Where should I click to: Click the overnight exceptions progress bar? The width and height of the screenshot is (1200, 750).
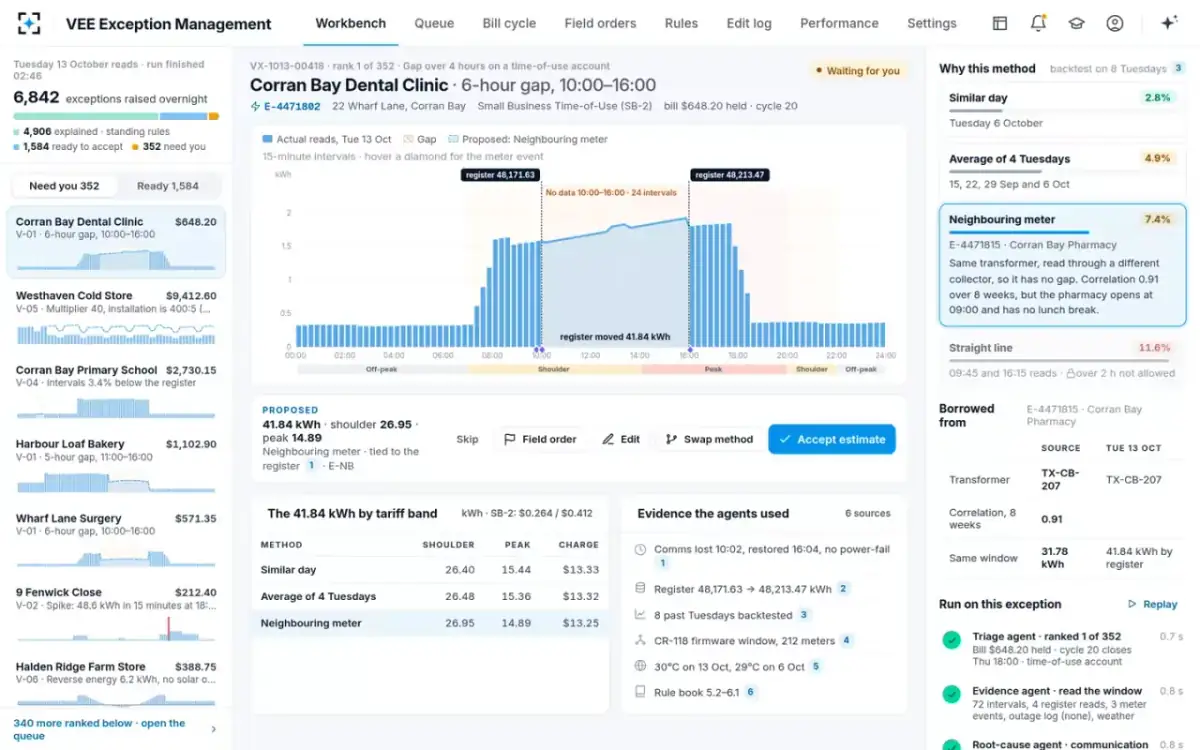[116, 116]
